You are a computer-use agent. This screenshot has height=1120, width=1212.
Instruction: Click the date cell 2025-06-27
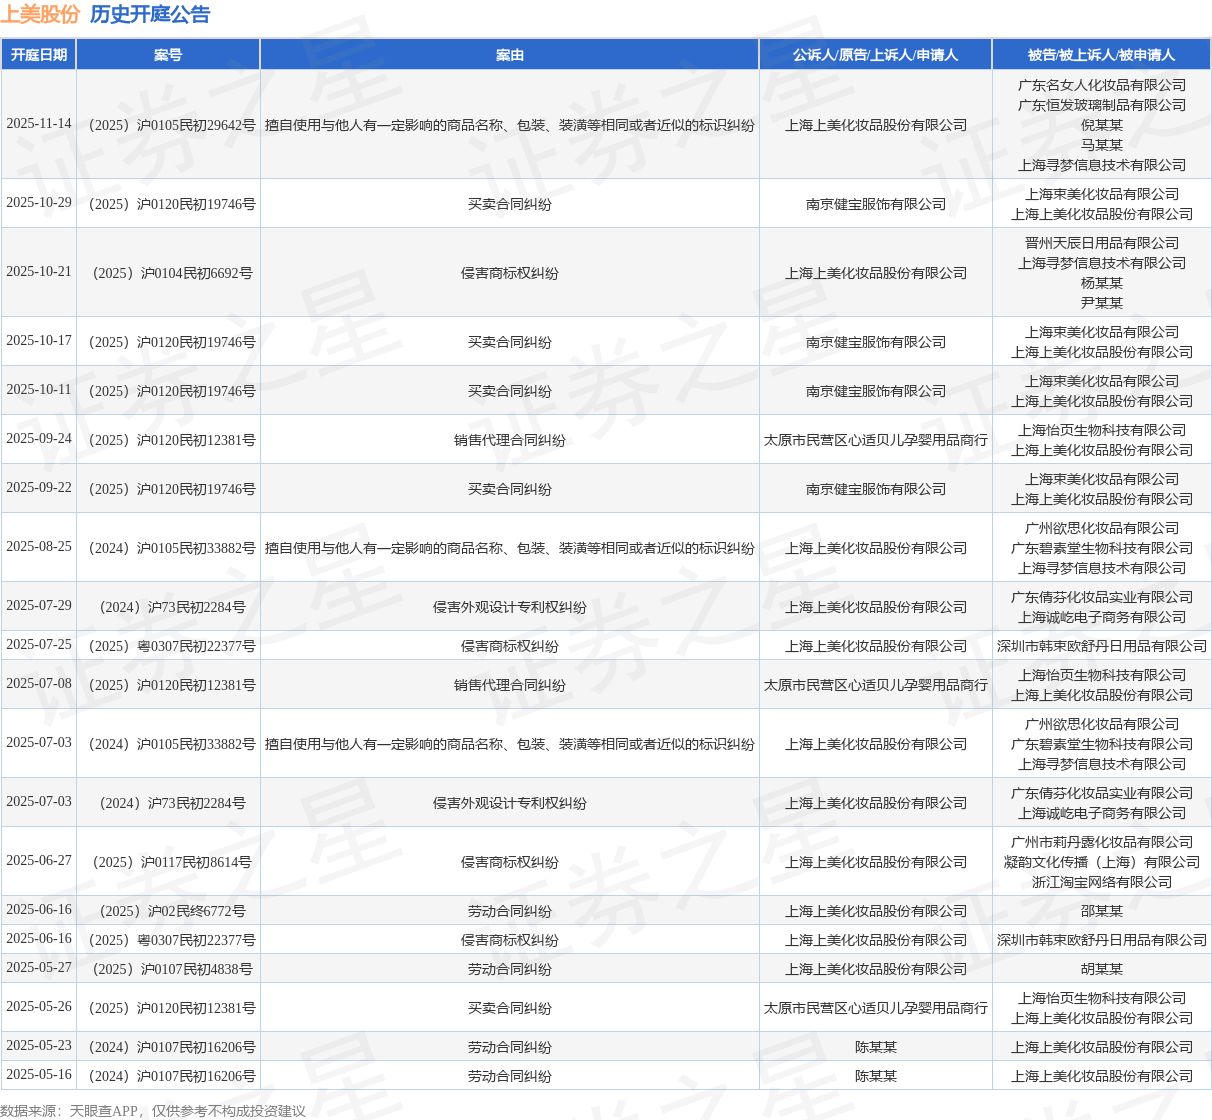[x=39, y=861]
